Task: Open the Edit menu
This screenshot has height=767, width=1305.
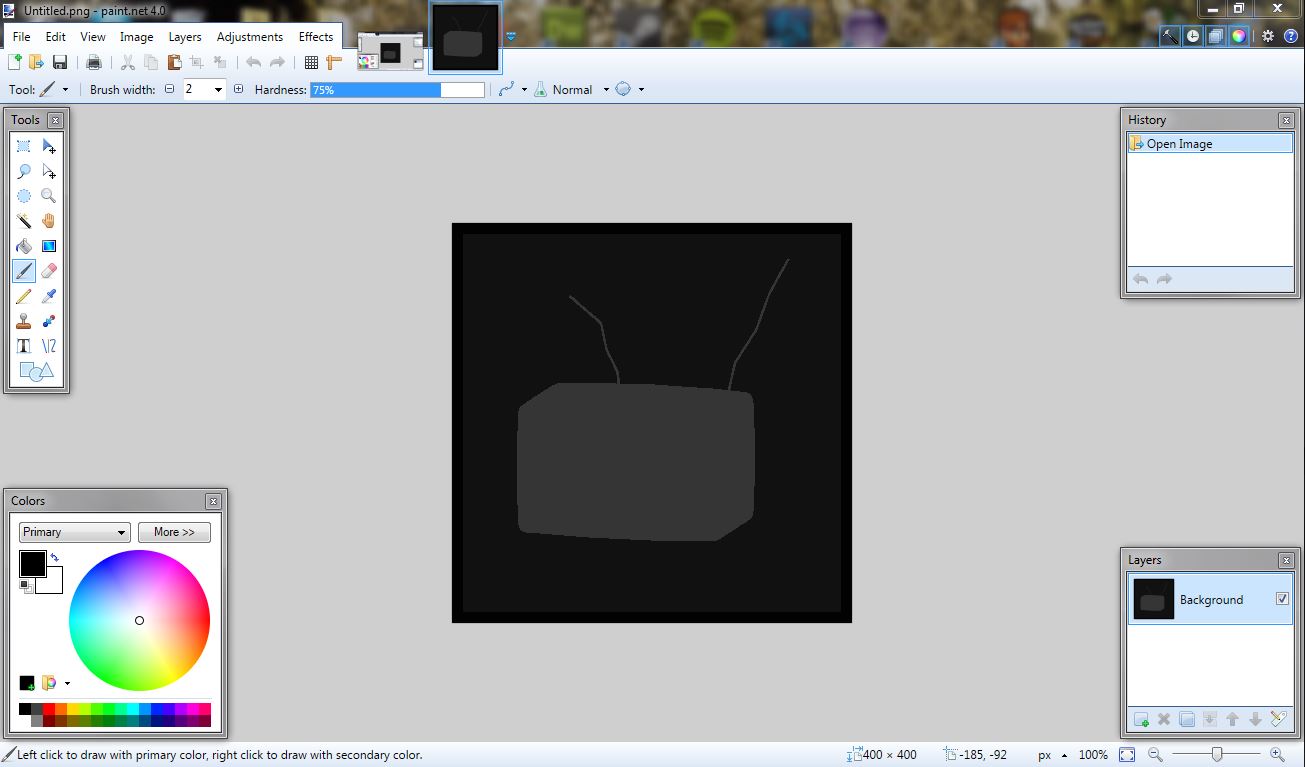Action: click(55, 37)
